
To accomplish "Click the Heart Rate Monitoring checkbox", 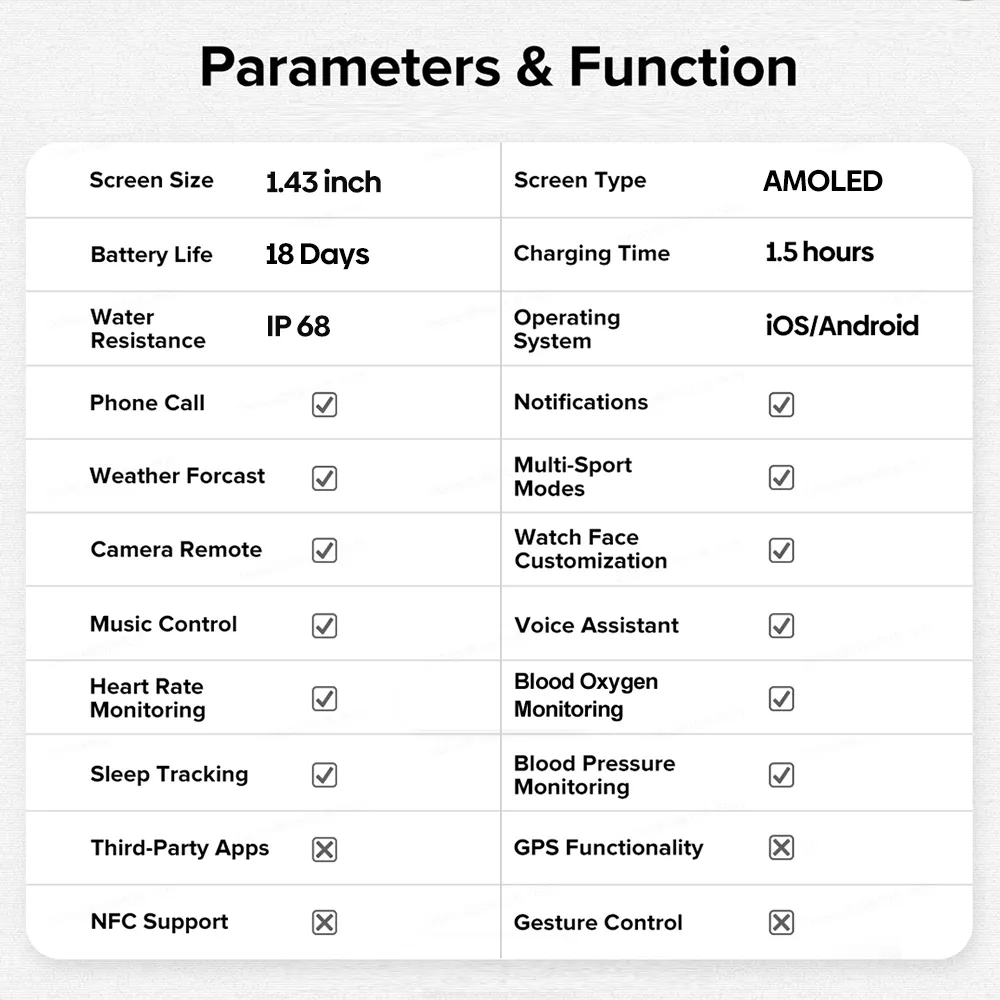I will (324, 699).
